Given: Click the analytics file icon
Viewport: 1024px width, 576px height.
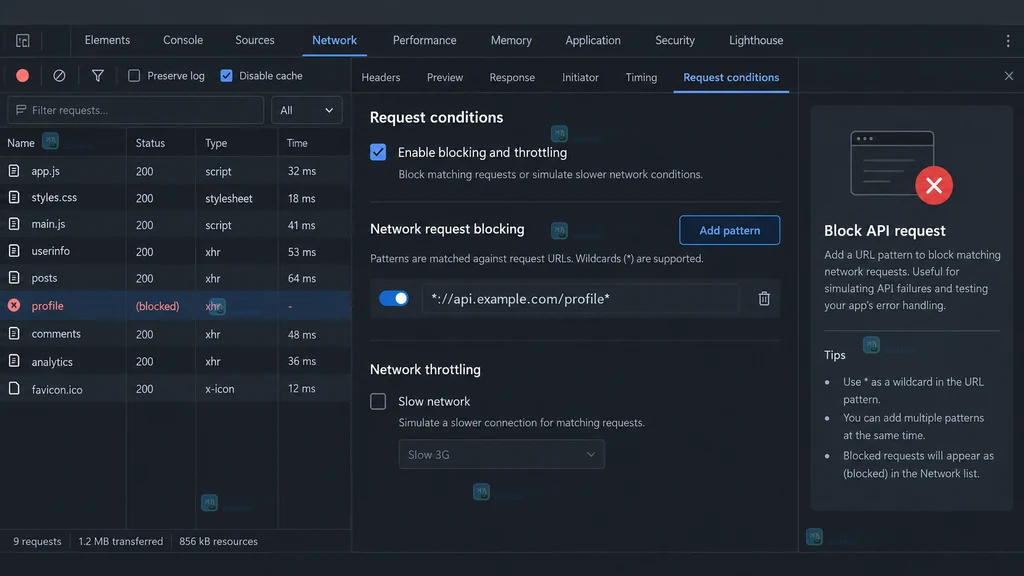Looking at the screenshot, I should pyautogui.click(x=14, y=361).
